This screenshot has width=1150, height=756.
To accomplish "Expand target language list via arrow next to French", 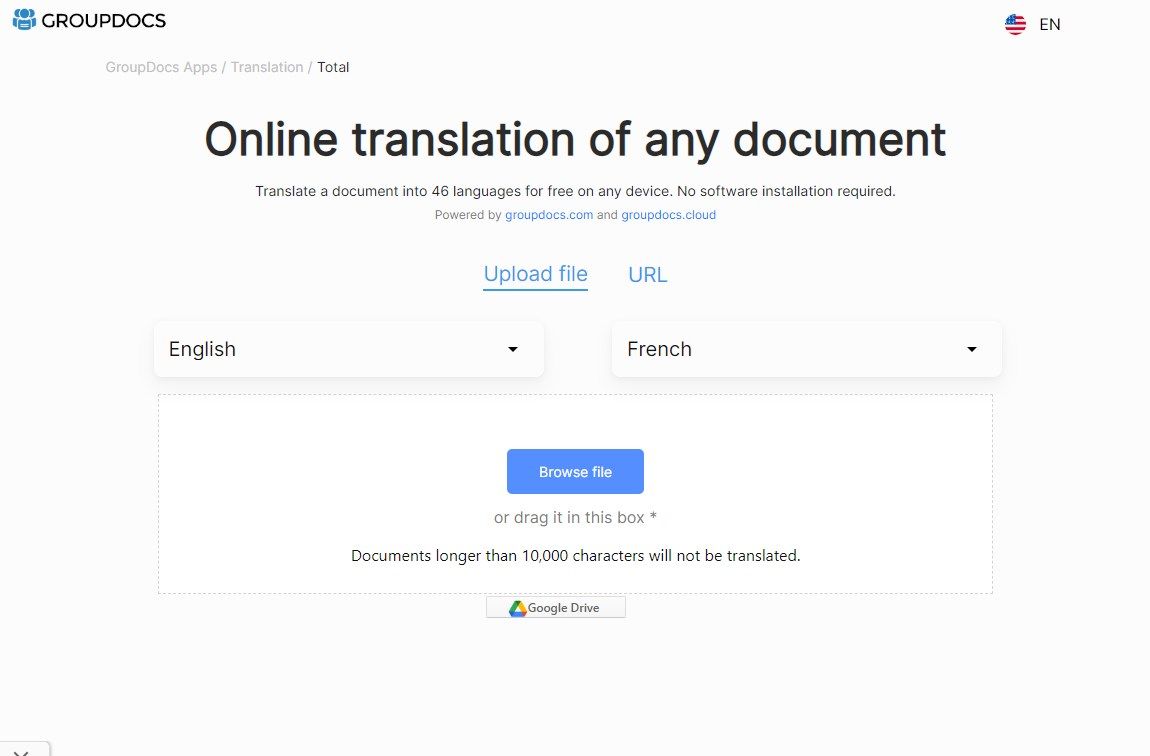I will (x=972, y=350).
